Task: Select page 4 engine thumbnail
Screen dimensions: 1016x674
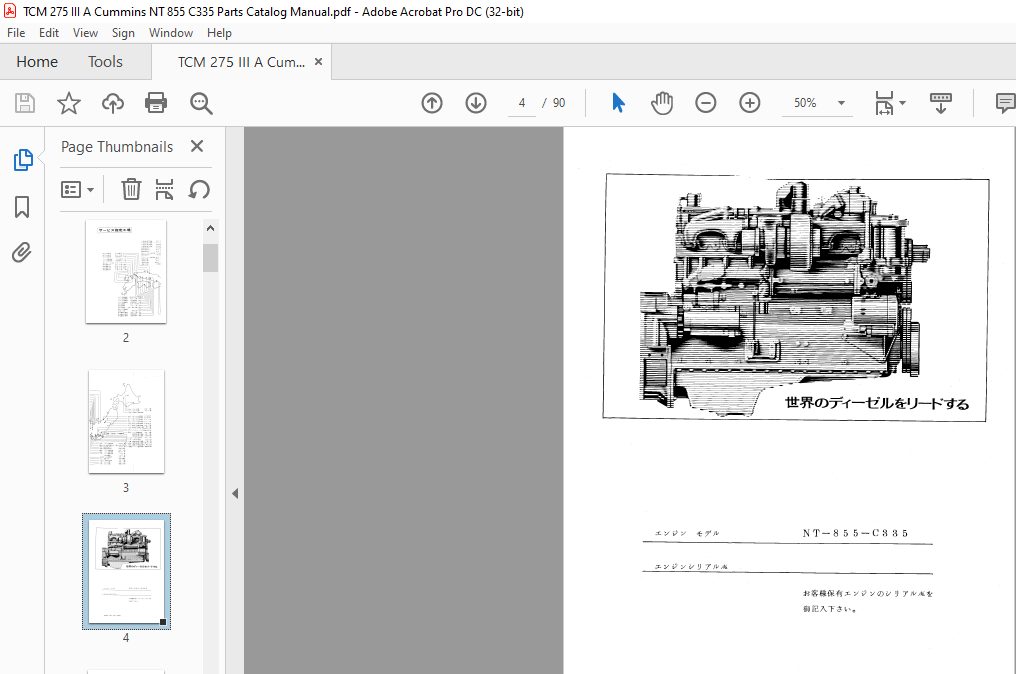Action: point(126,571)
